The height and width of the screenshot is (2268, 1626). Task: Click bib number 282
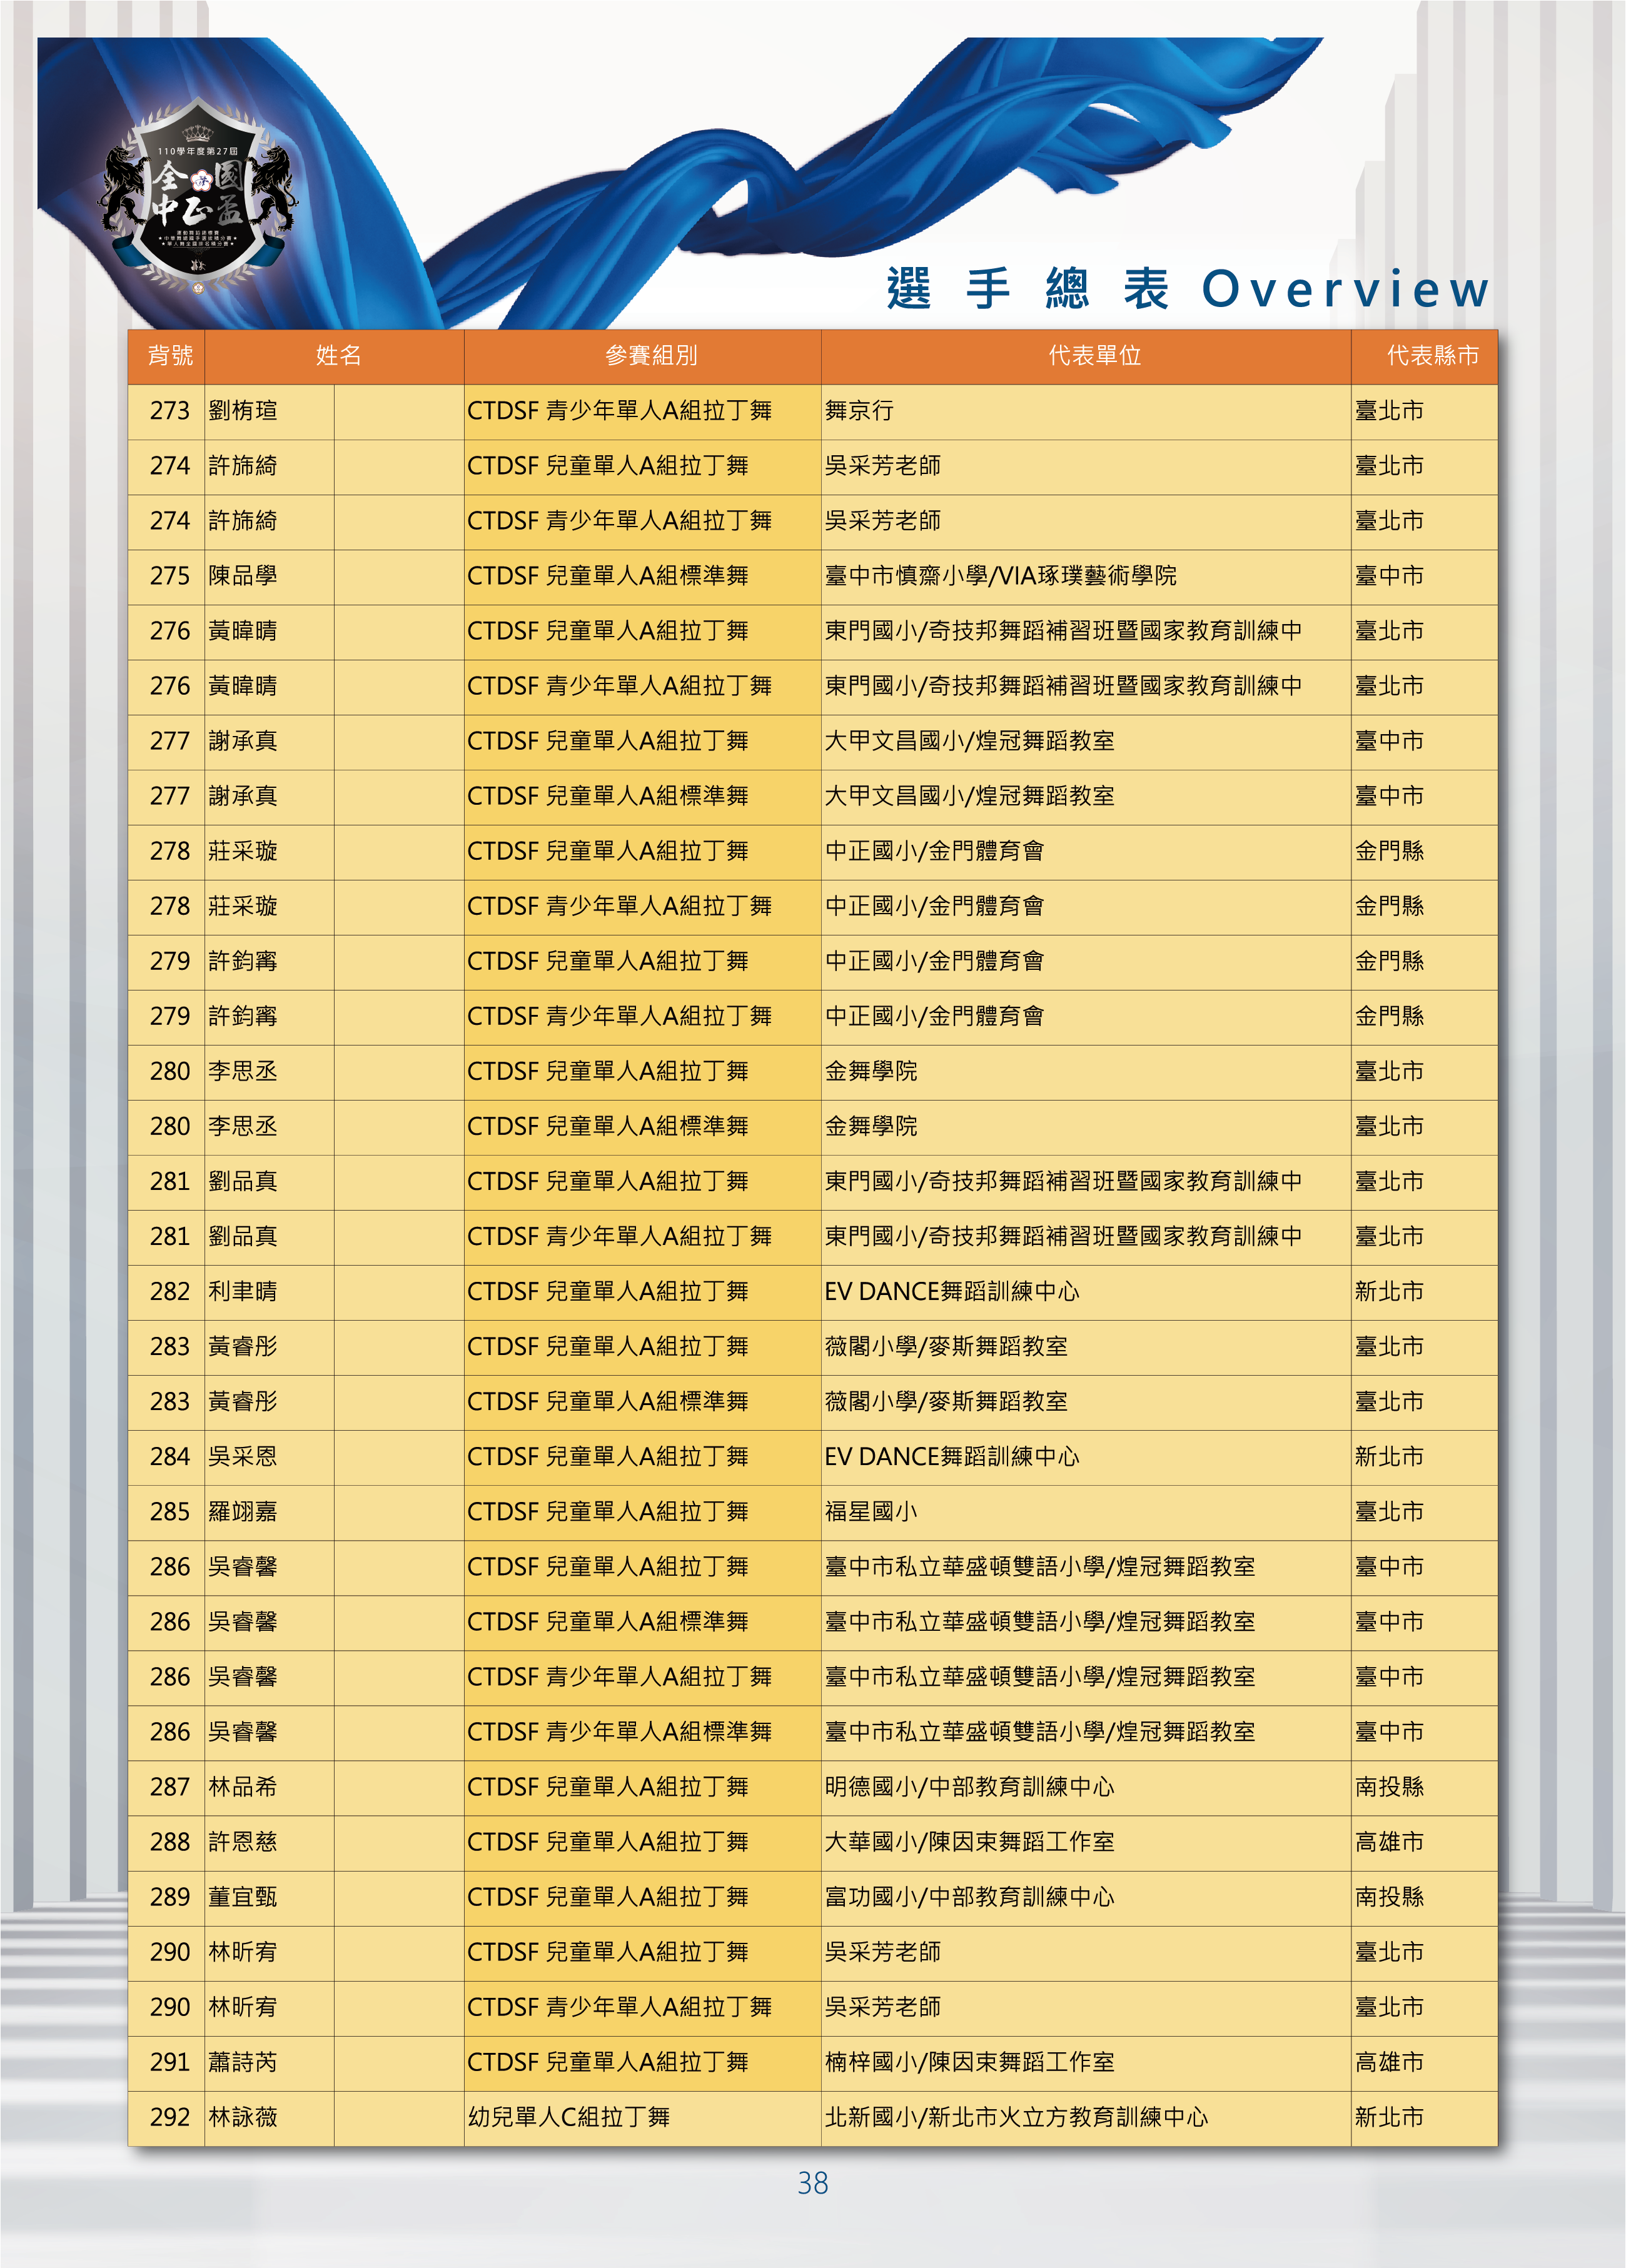point(170,1291)
